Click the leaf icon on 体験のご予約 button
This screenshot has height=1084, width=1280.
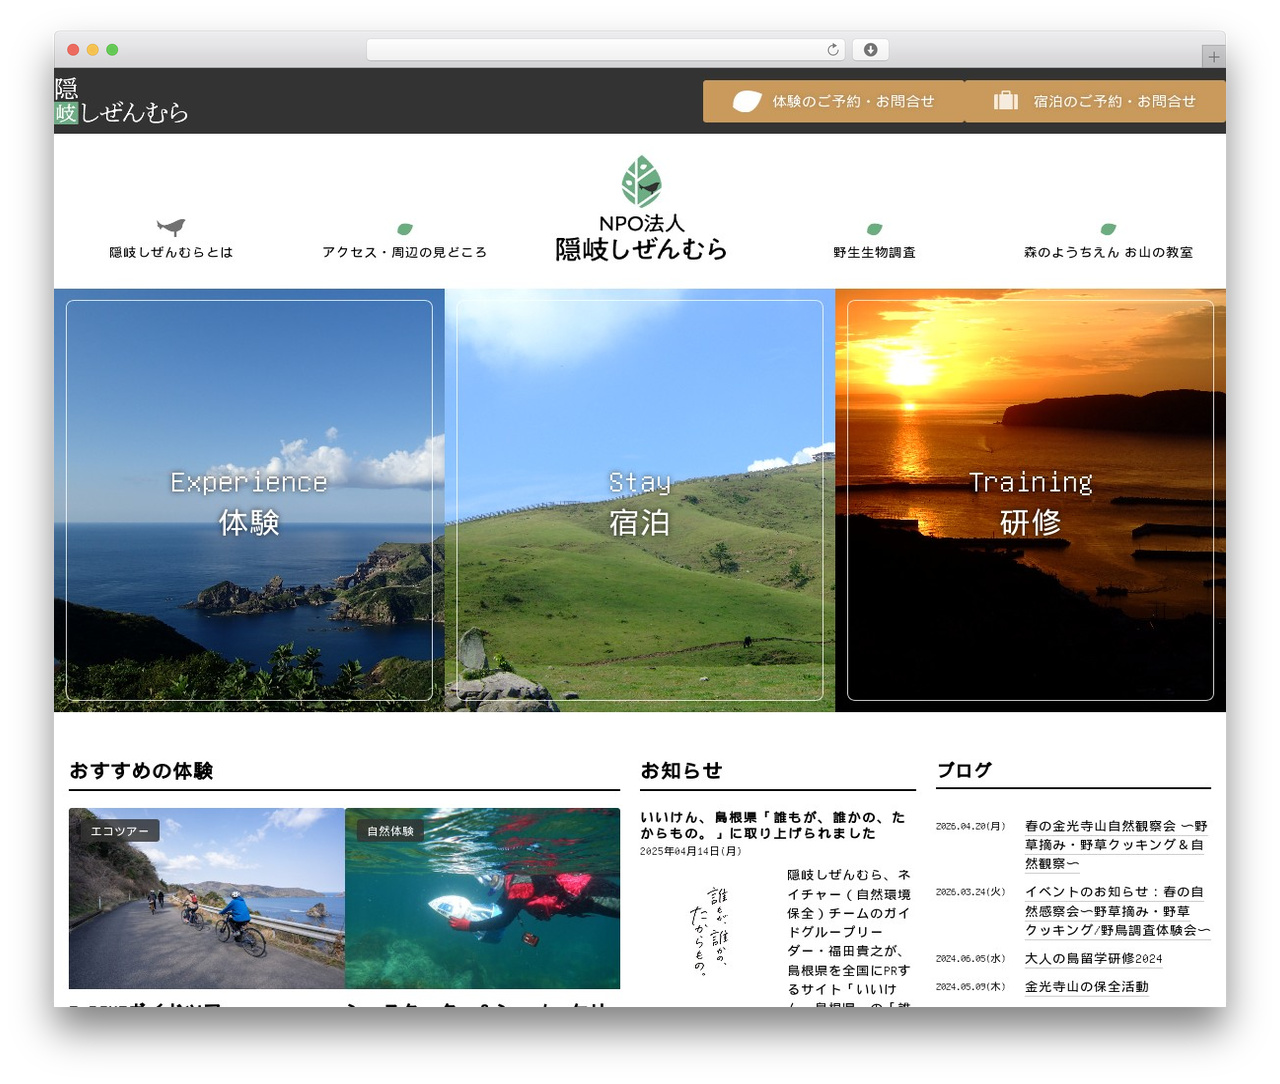pyautogui.click(x=747, y=101)
